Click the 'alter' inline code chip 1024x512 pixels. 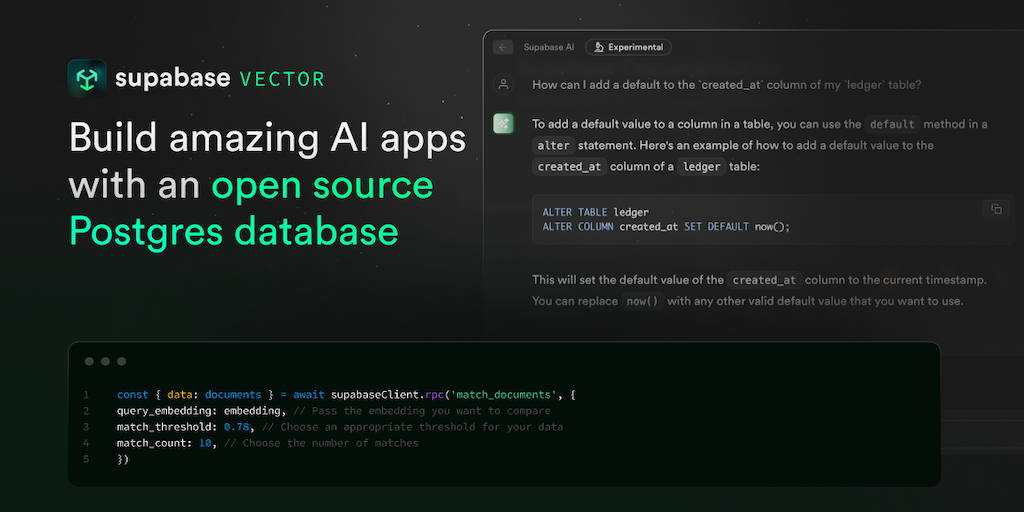pos(553,146)
